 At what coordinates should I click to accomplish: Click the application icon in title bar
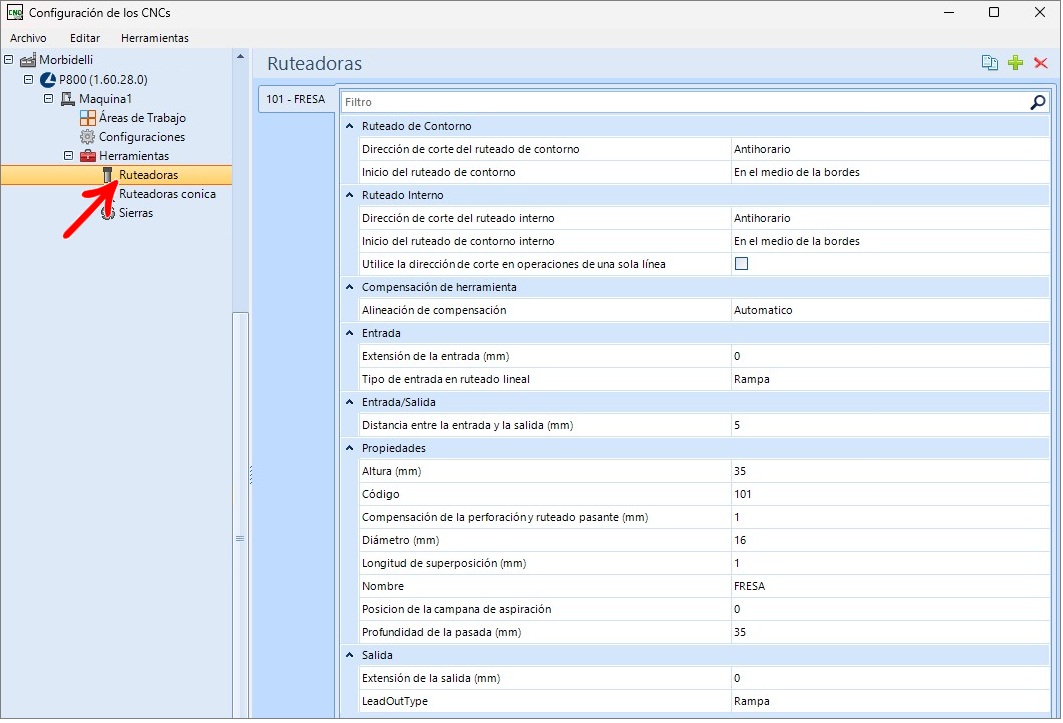click(x=14, y=12)
